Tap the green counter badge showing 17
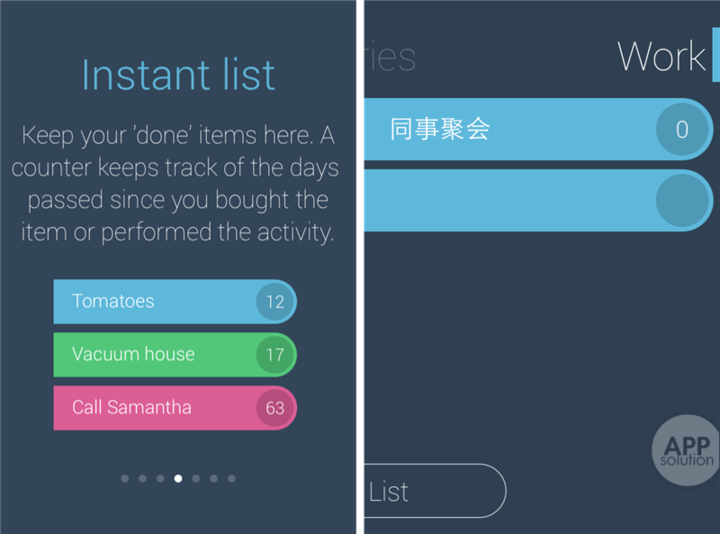The width and height of the screenshot is (720, 534). pos(275,354)
